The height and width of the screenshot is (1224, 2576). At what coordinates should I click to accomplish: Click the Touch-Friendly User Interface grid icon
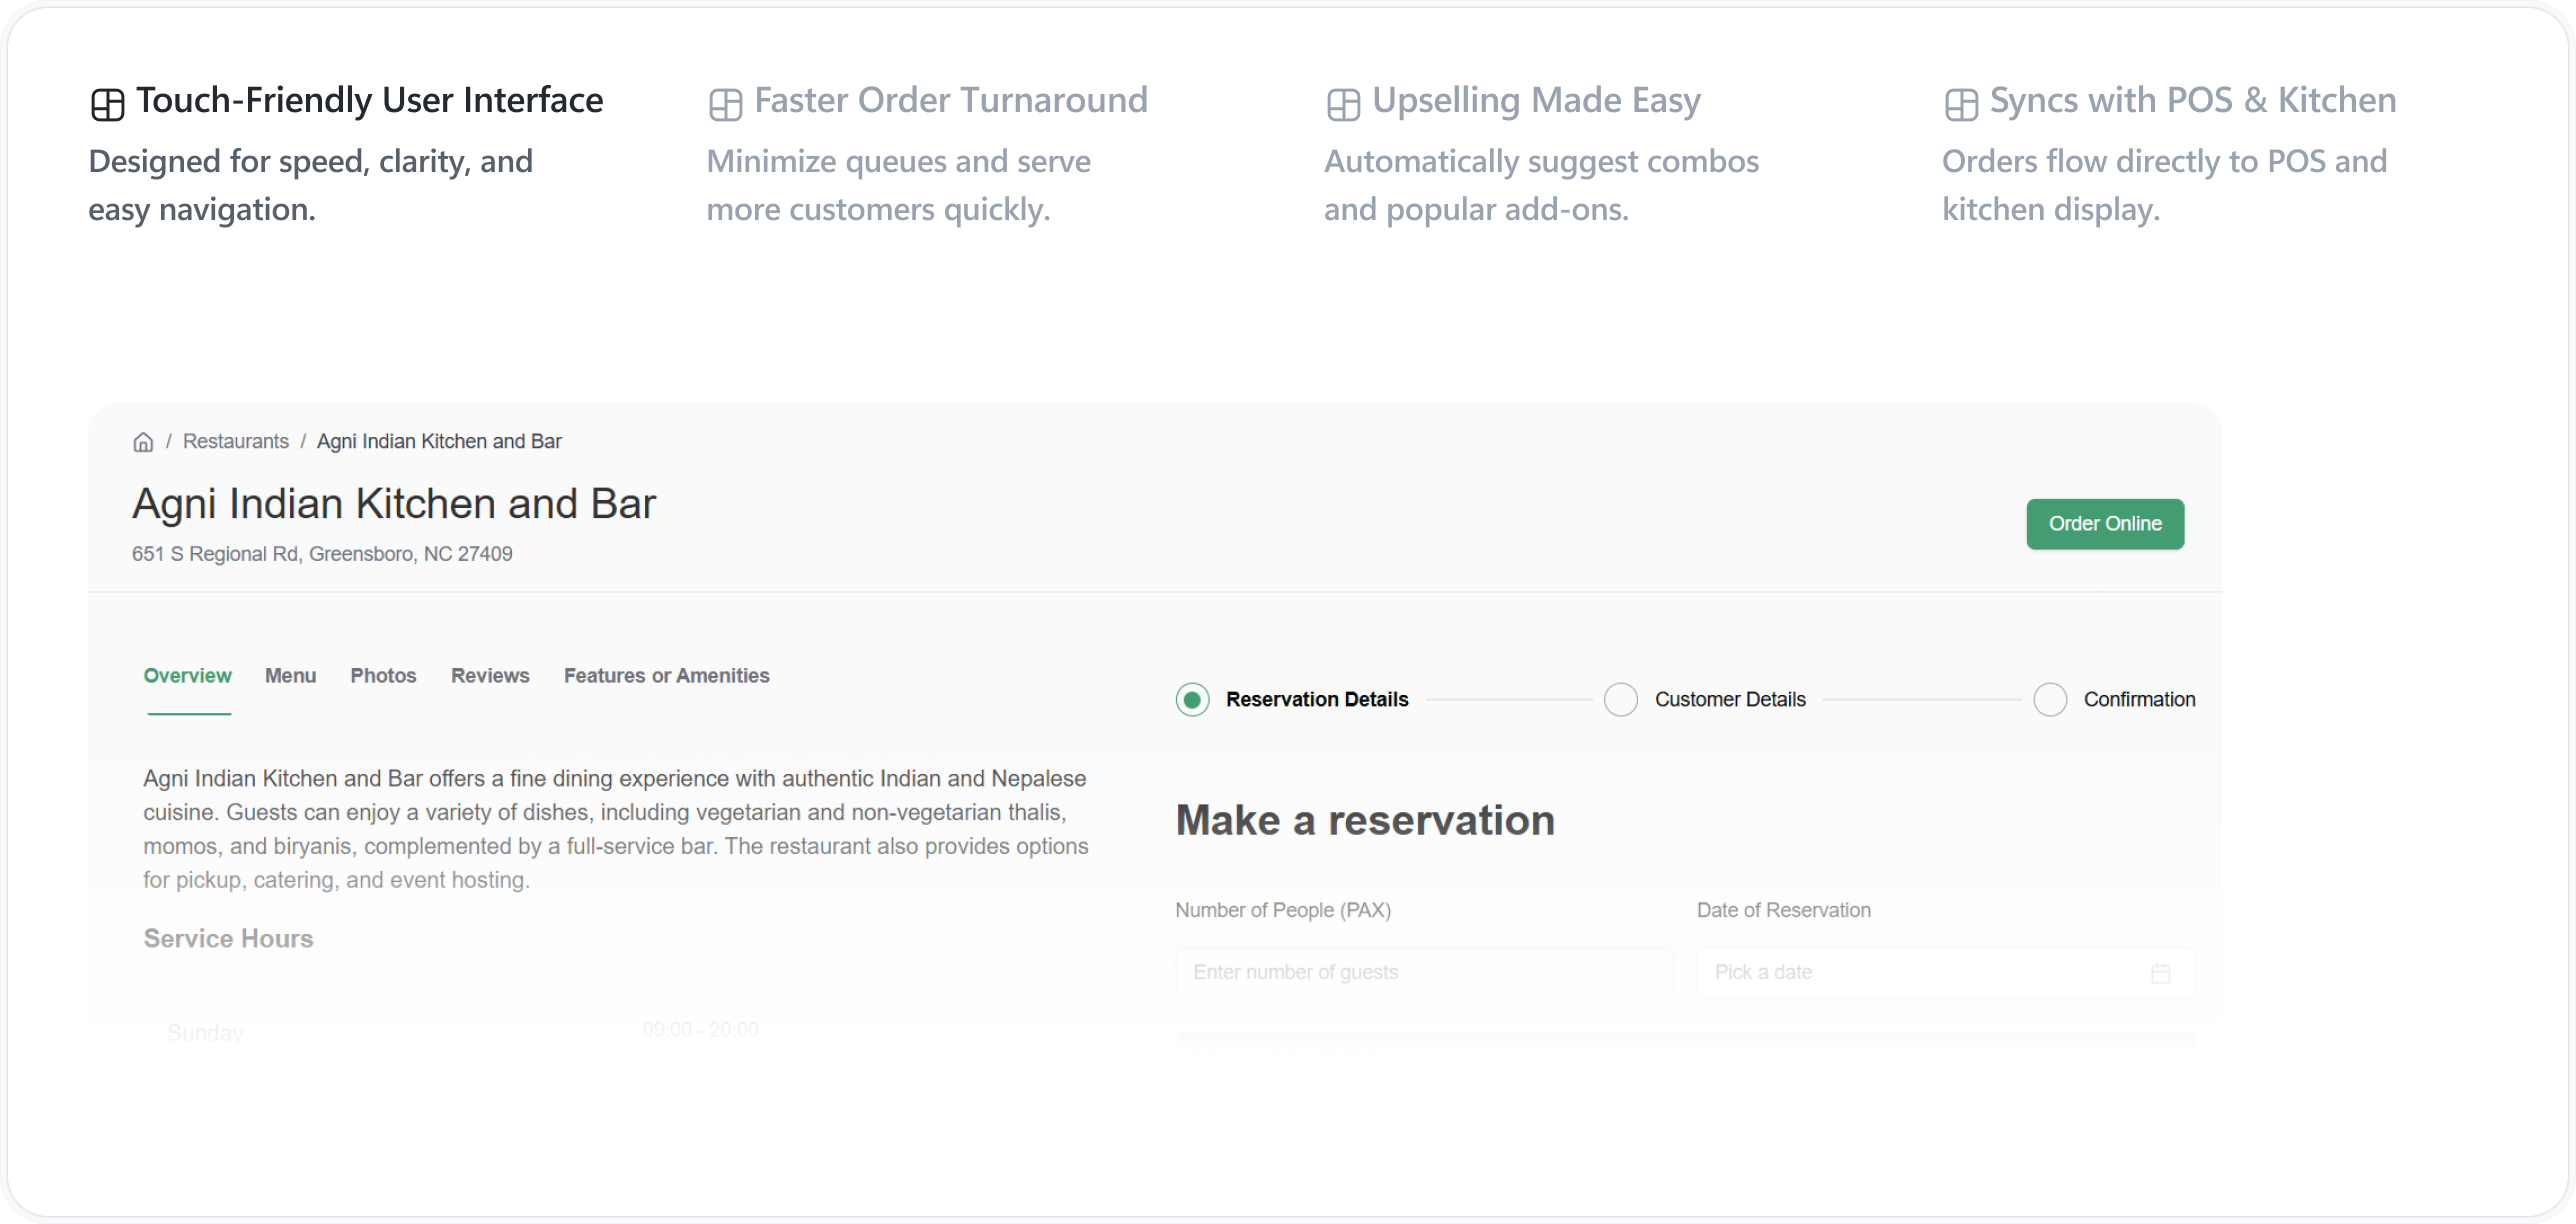pyautogui.click(x=108, y=104)
